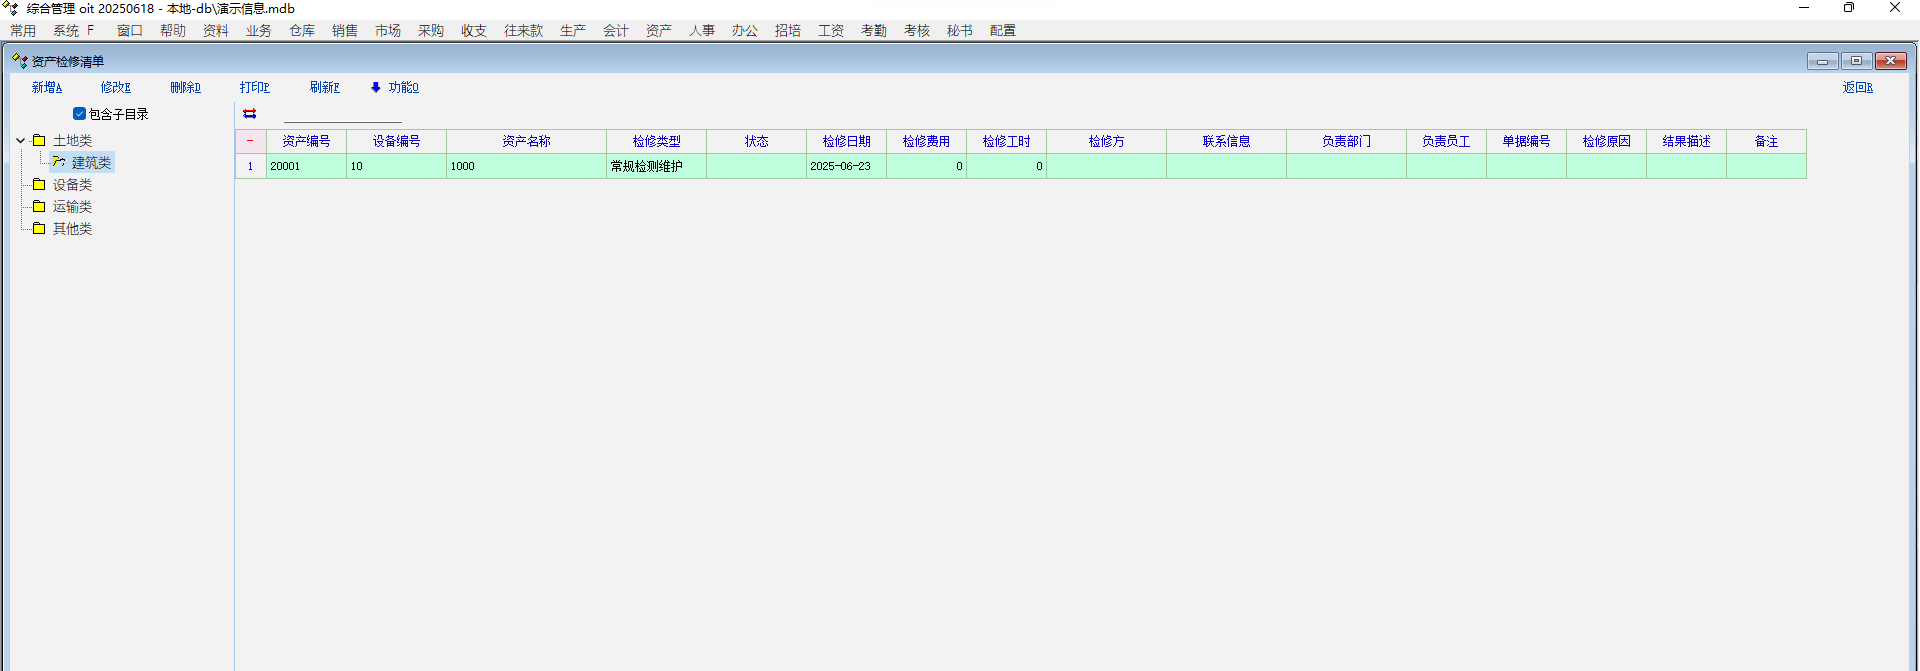Click the 资产检修清单 window title icon
The width and height of the screenshot is (1920, 671).
pyautogui.click(x=19, y=61)
